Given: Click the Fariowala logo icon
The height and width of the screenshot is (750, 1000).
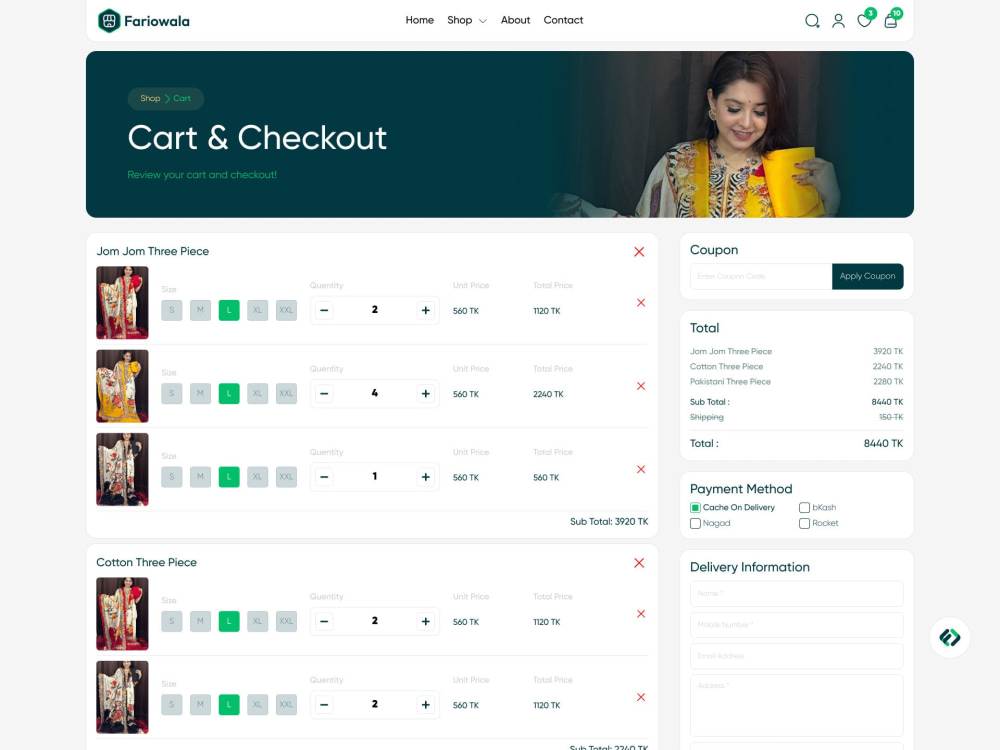Looking at the screenshot, I should 109,21.
